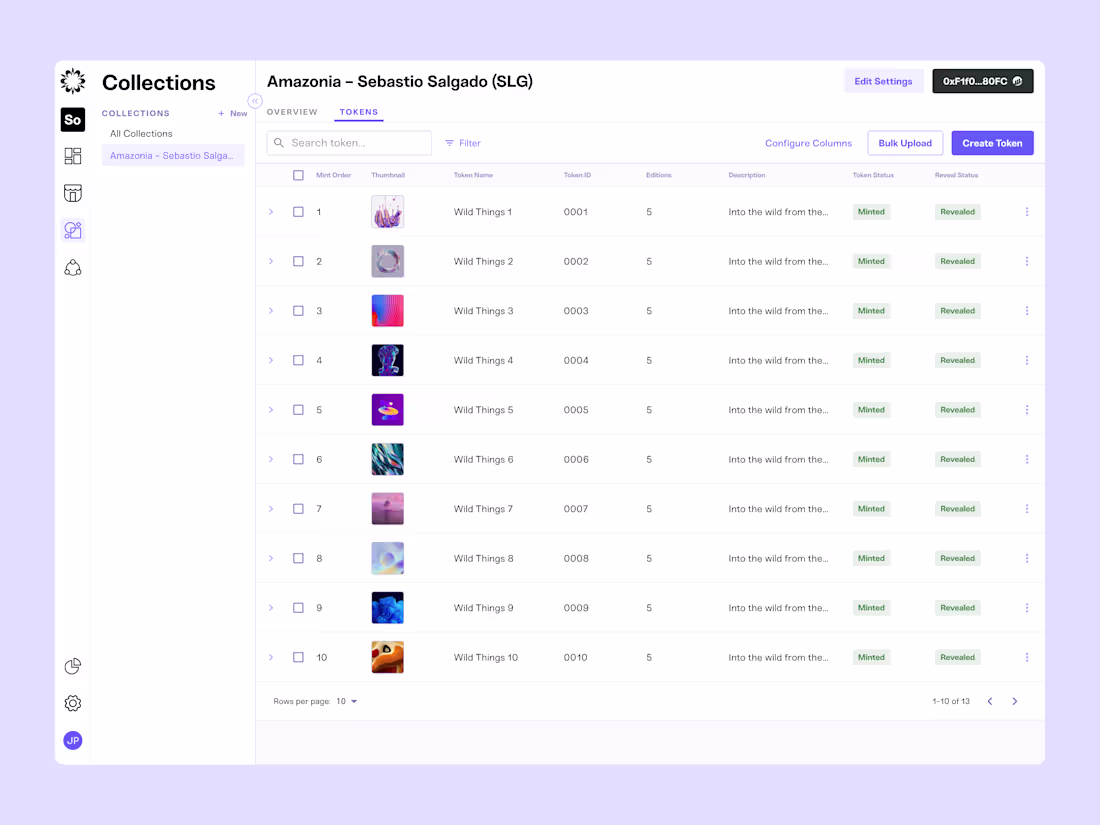Image resolution: width=1100 pixels, height=825 pixels.
Task: Open the actions menu for Wild Things 2
Action: [1026, 261]
